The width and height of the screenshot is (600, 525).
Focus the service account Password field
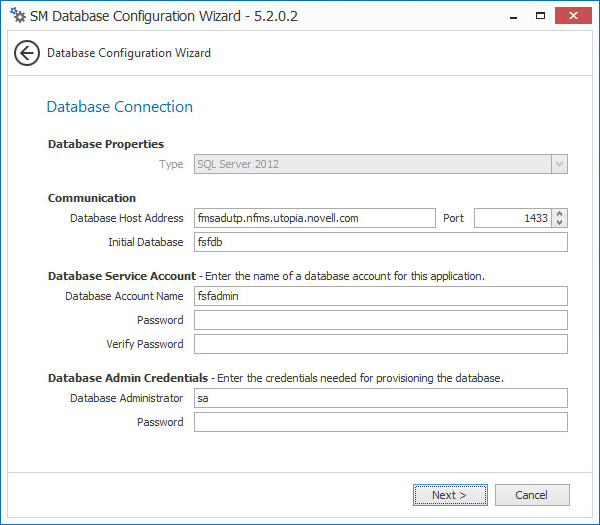(x=380, y=320)
